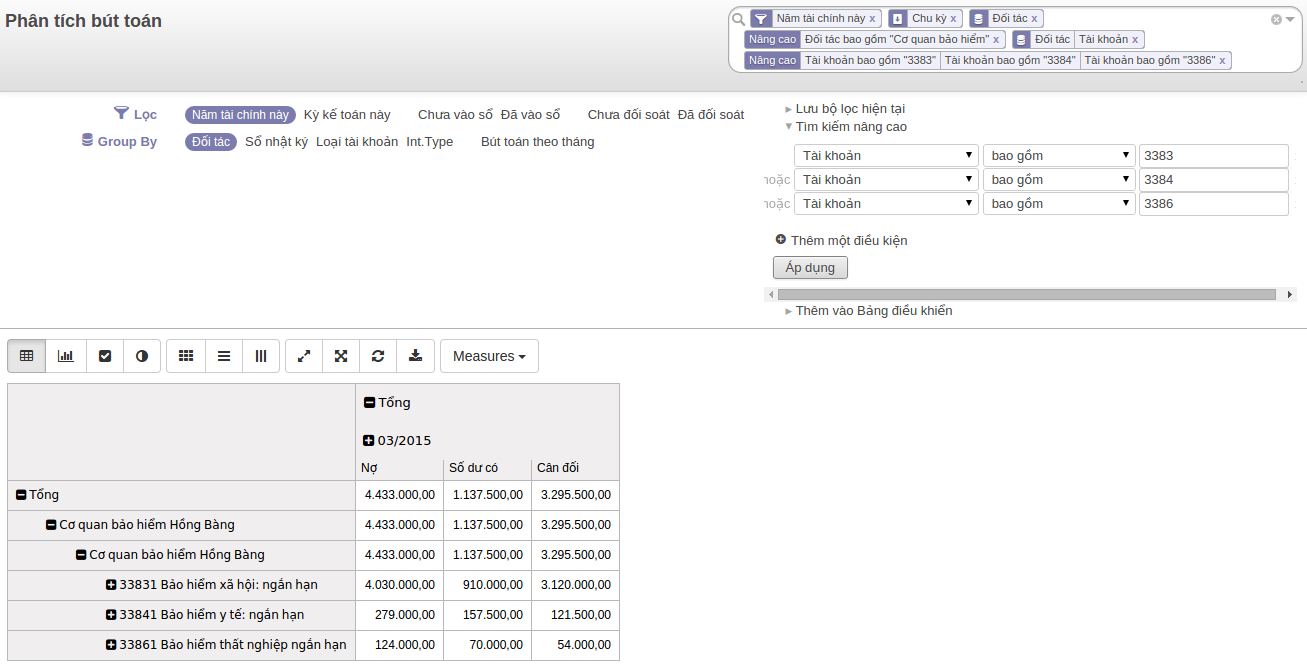The height and width of the screenshot is (666, 1307).
Task: Click the horizontal bars heatmap rows icon
Action: pyautogui.click(x=224, y=356)
